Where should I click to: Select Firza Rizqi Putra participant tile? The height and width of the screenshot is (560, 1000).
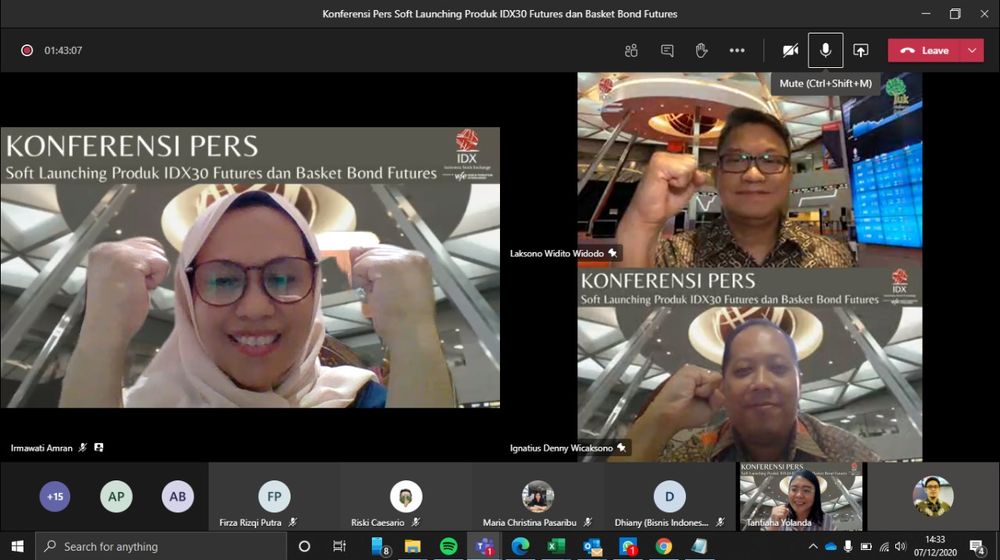(273, 497)
